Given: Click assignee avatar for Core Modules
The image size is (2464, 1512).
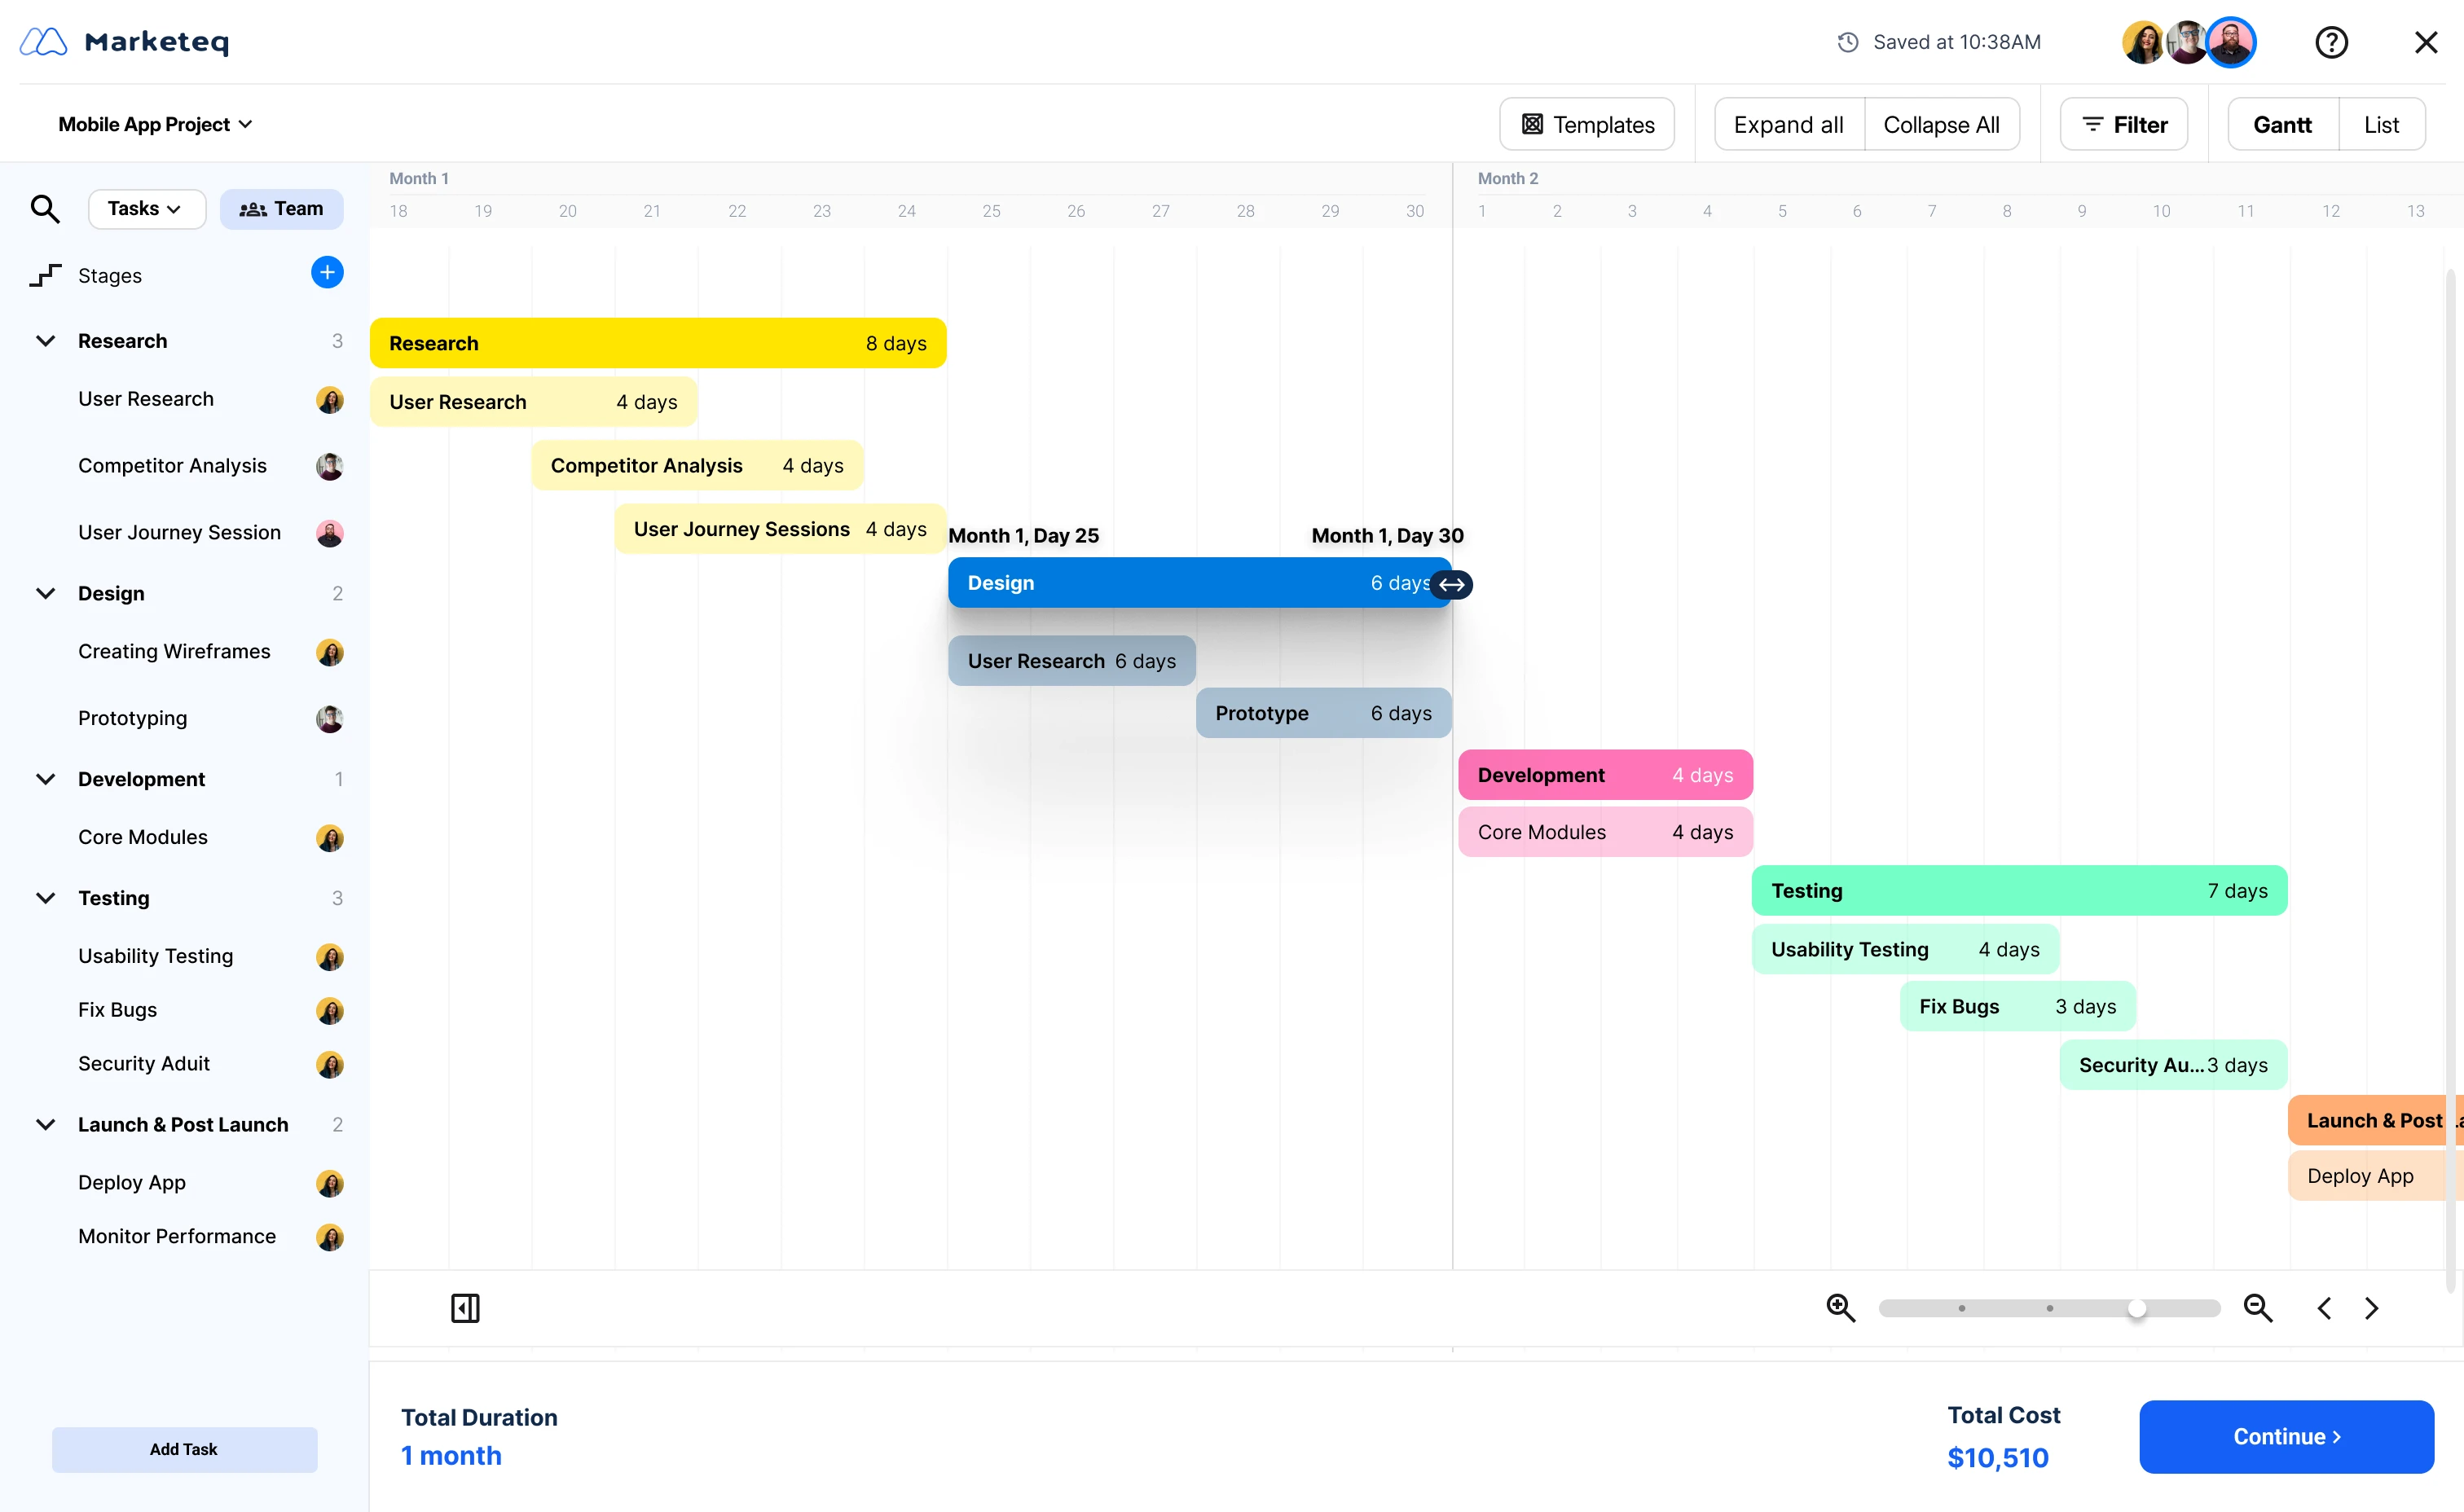Looking at the screenshot, I should click(330, 839).
